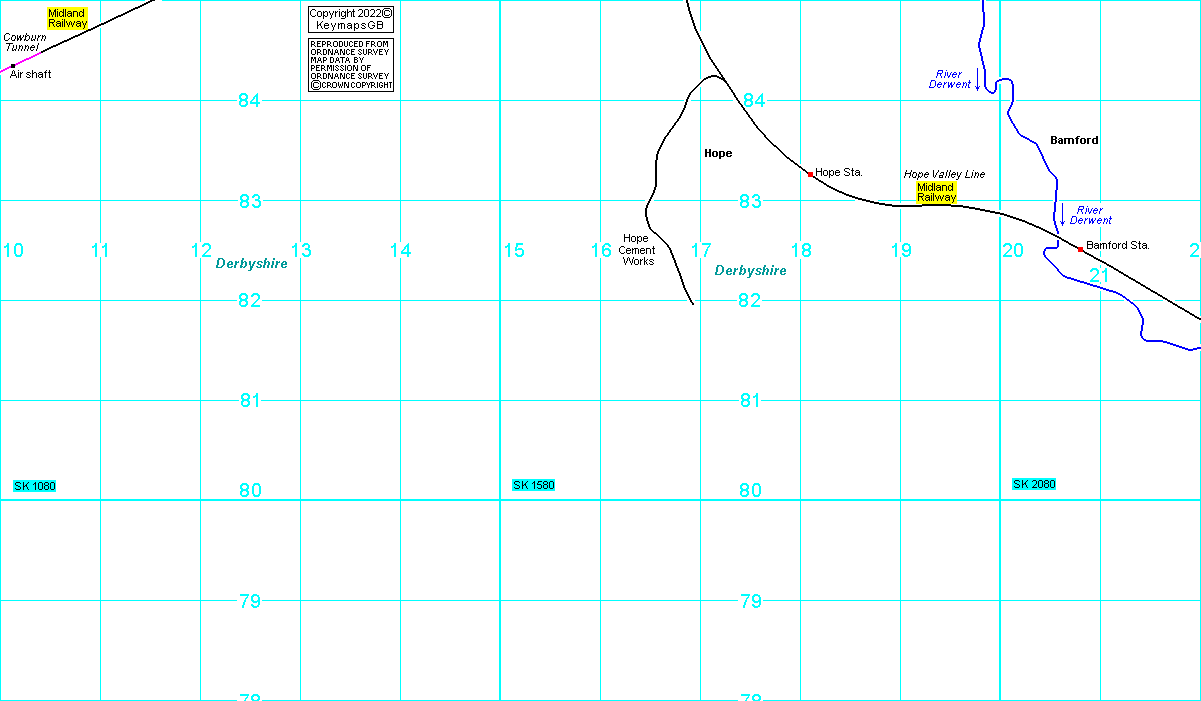1201x701 pixels.
Task: Click the red Bamford Sta. station marker
Action: point(1080,249)
